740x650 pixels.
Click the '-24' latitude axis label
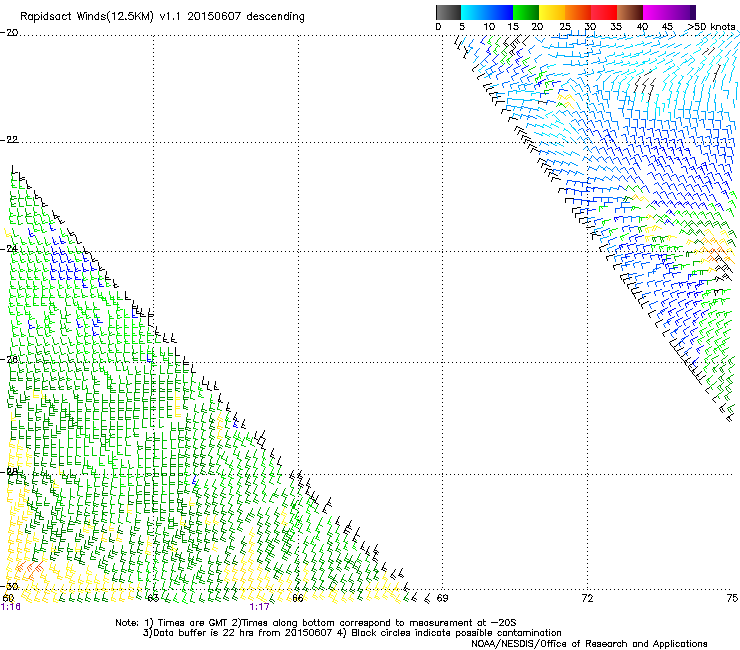(x=9, y=248)
